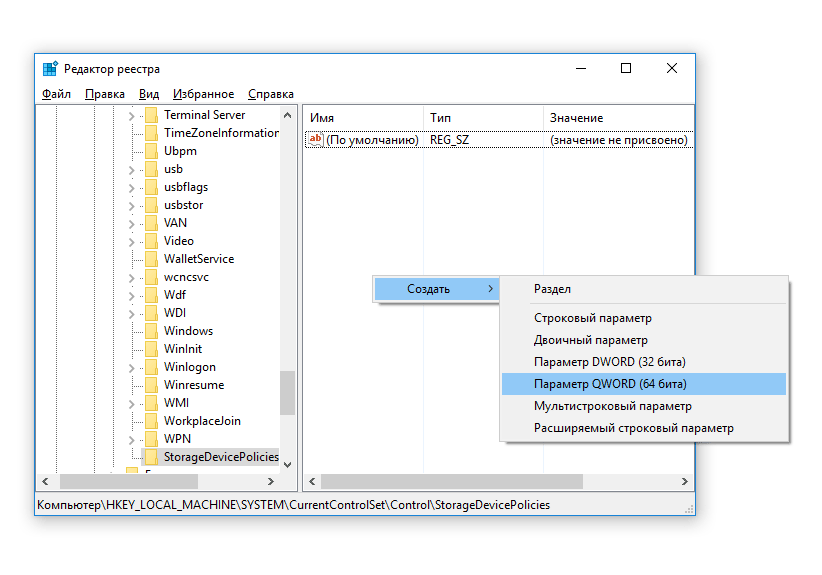
Task: Expand the Wdf key arrow
Action: [131, 295]
